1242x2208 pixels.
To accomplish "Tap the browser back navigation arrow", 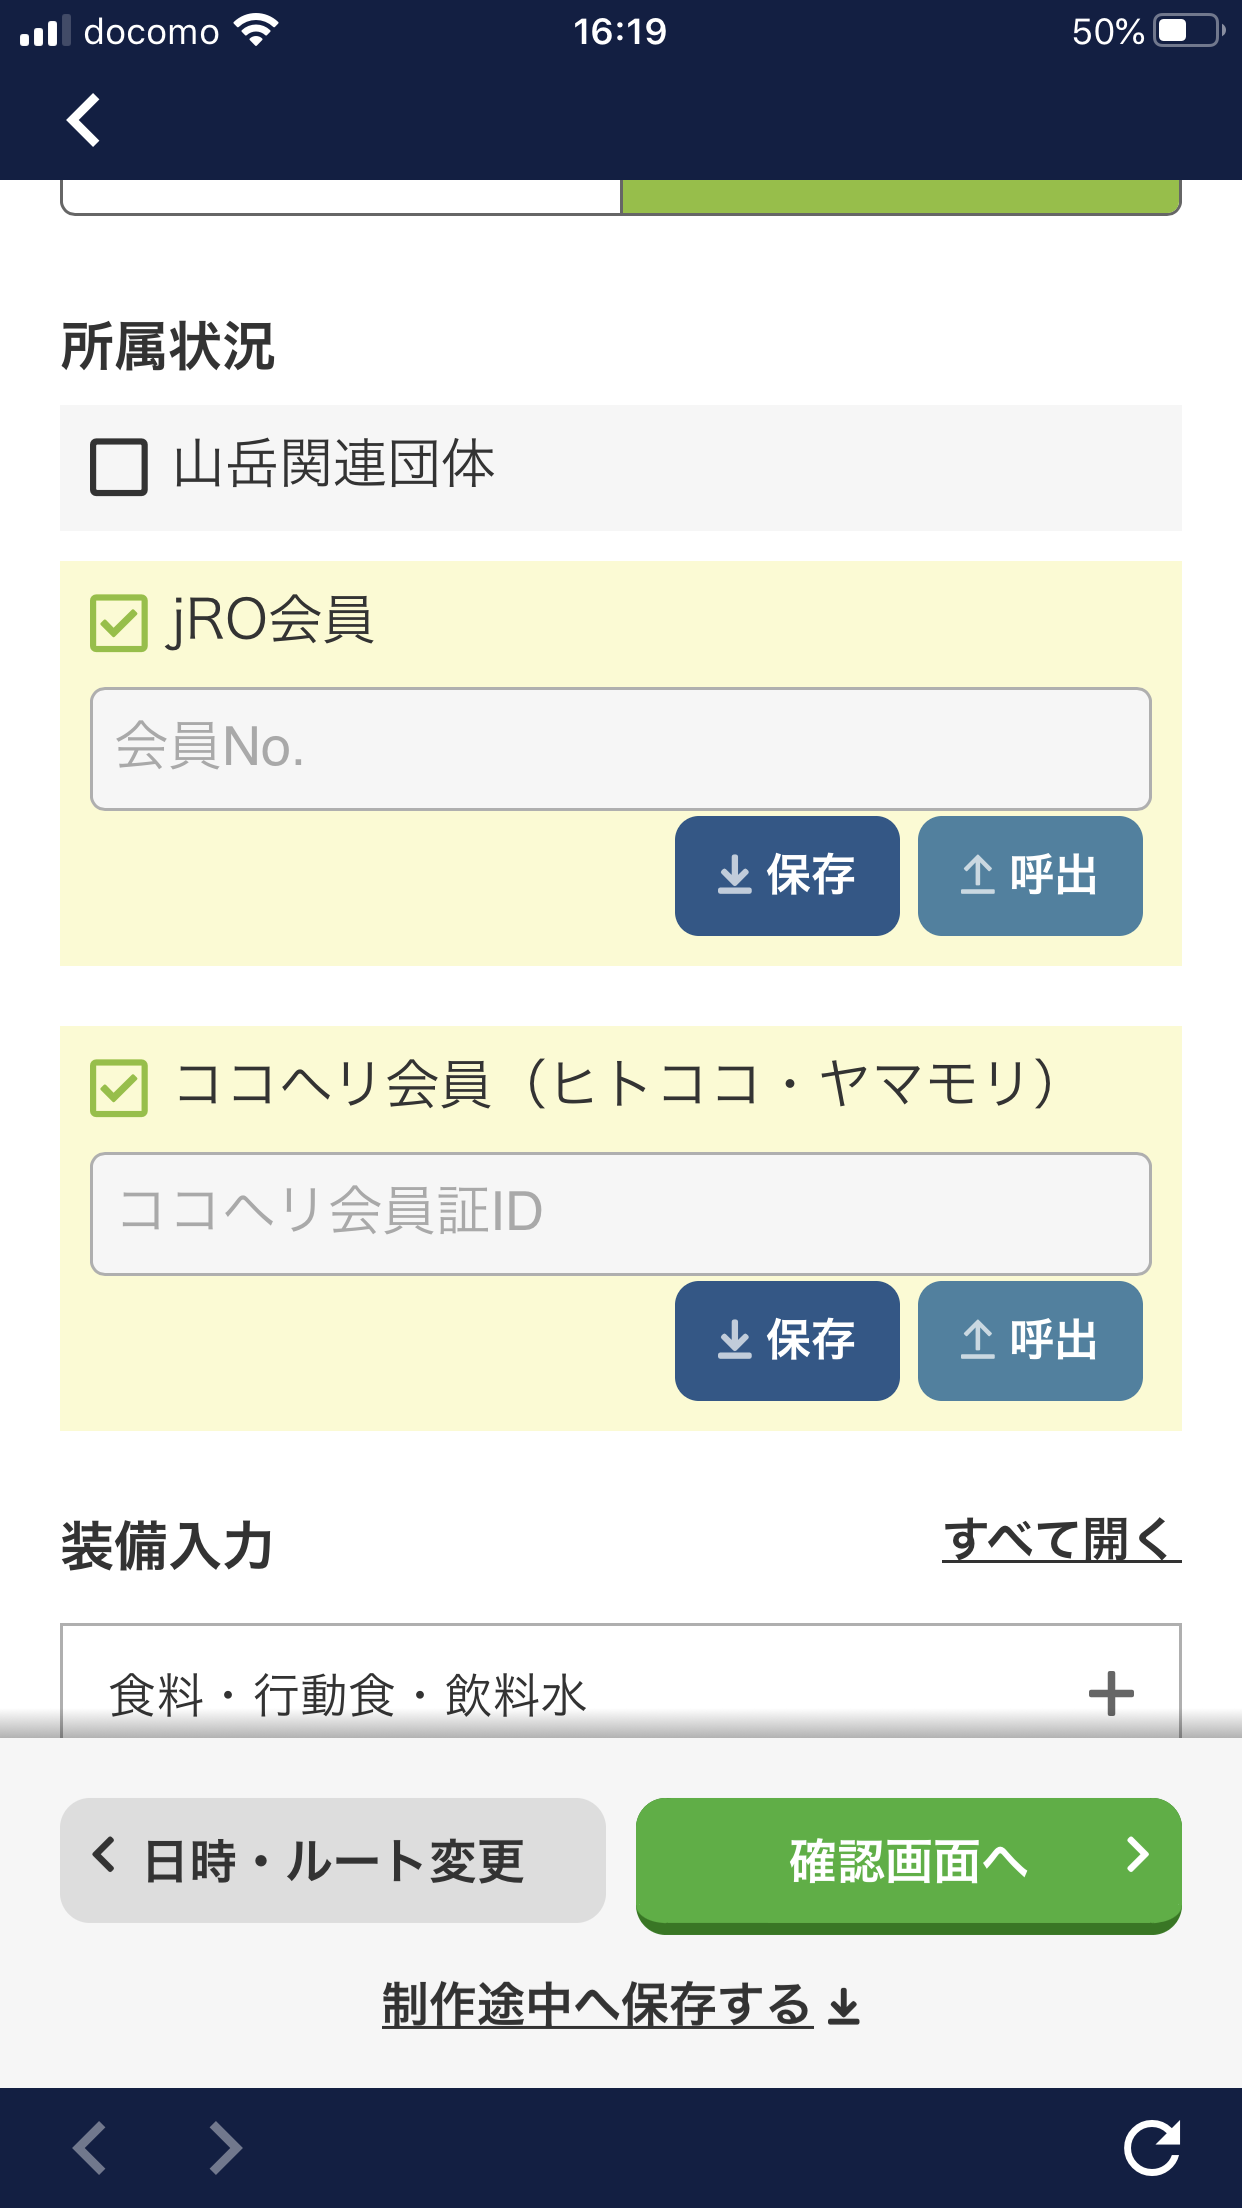I will pyautogui.click(x=90, y=2147).
